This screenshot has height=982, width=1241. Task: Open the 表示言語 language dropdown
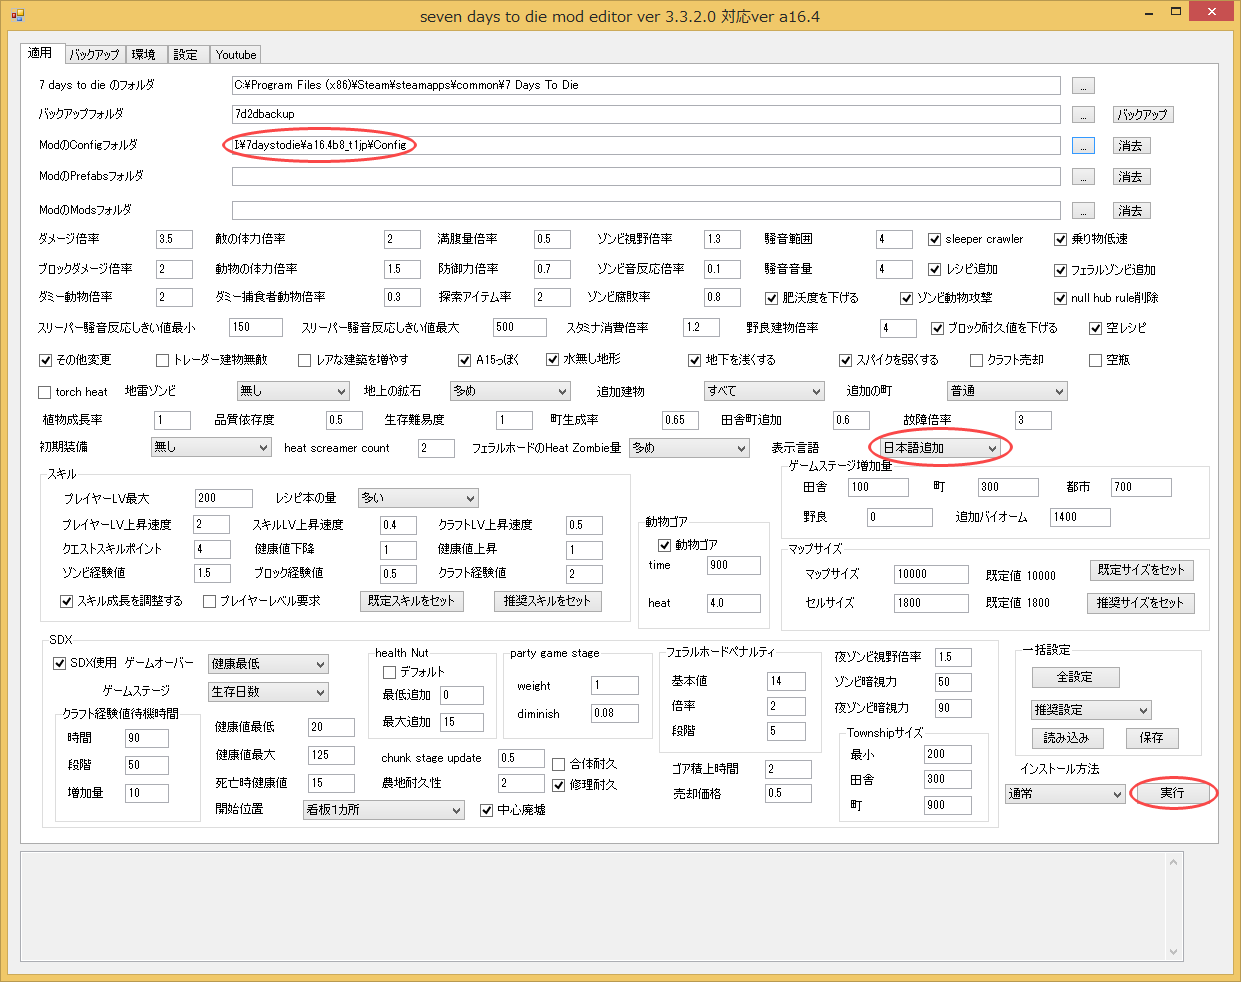[x=940, y=448]
